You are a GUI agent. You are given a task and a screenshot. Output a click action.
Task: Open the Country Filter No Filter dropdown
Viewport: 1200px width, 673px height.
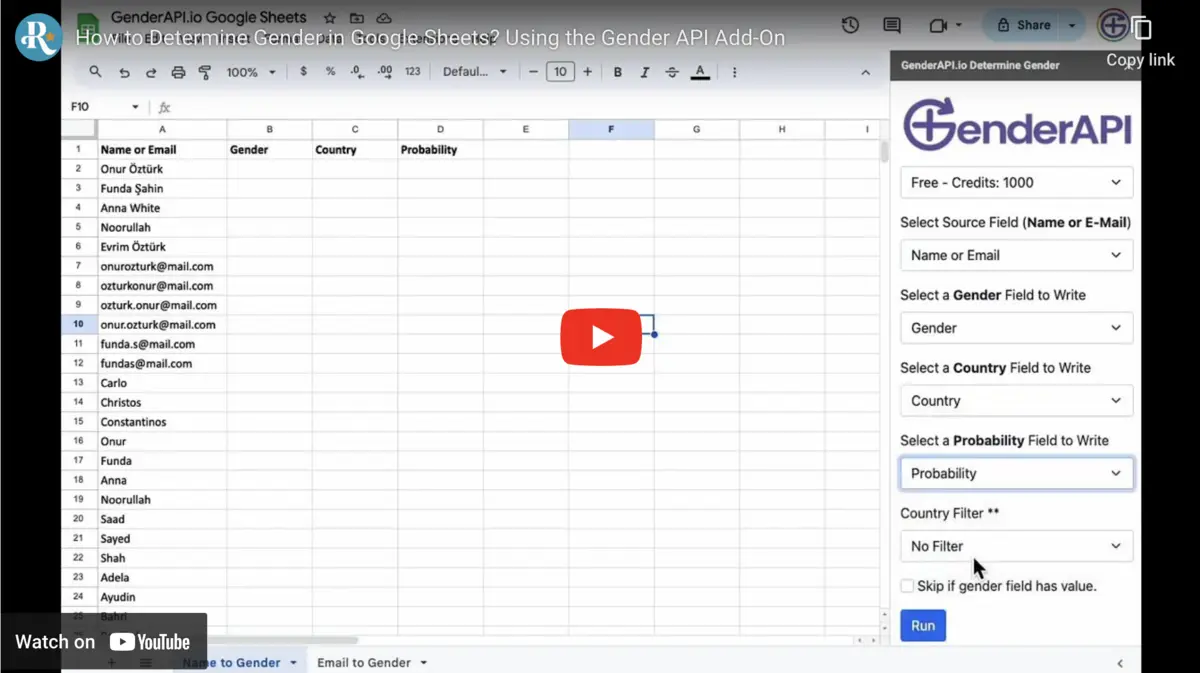click(1016, 546)
